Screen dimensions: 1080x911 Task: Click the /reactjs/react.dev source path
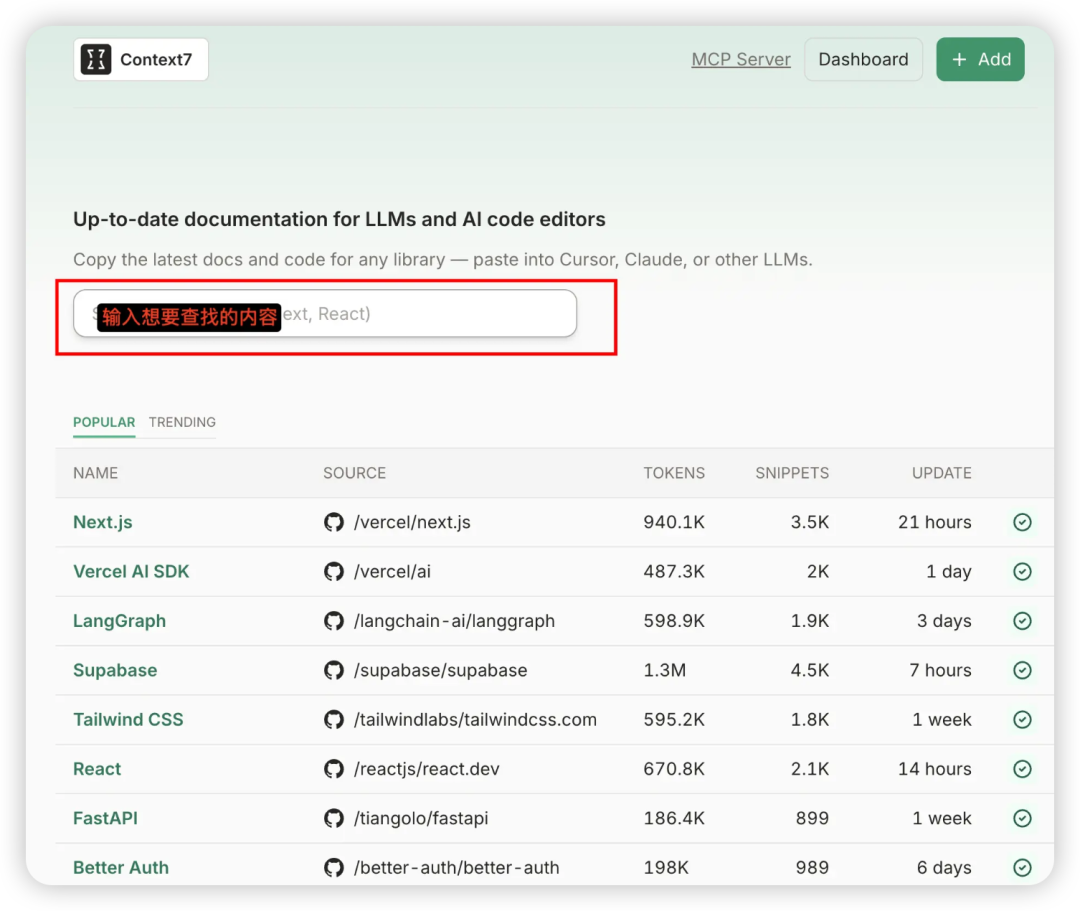[x=426, y=769]
